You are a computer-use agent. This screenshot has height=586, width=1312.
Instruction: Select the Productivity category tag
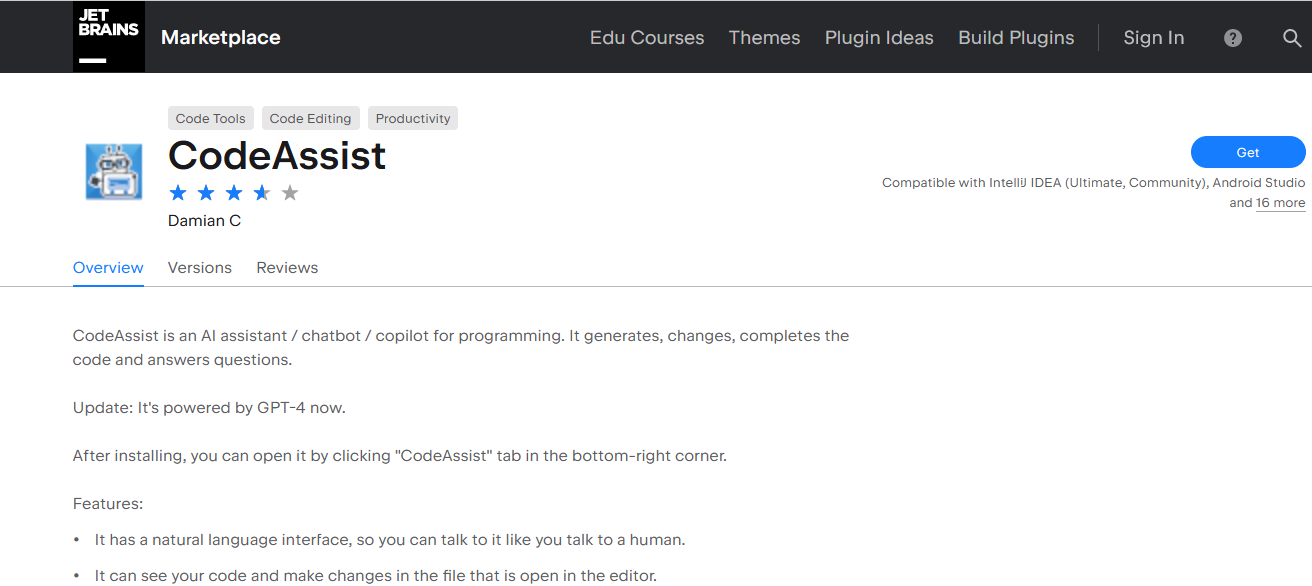click(x=412, y=117)
